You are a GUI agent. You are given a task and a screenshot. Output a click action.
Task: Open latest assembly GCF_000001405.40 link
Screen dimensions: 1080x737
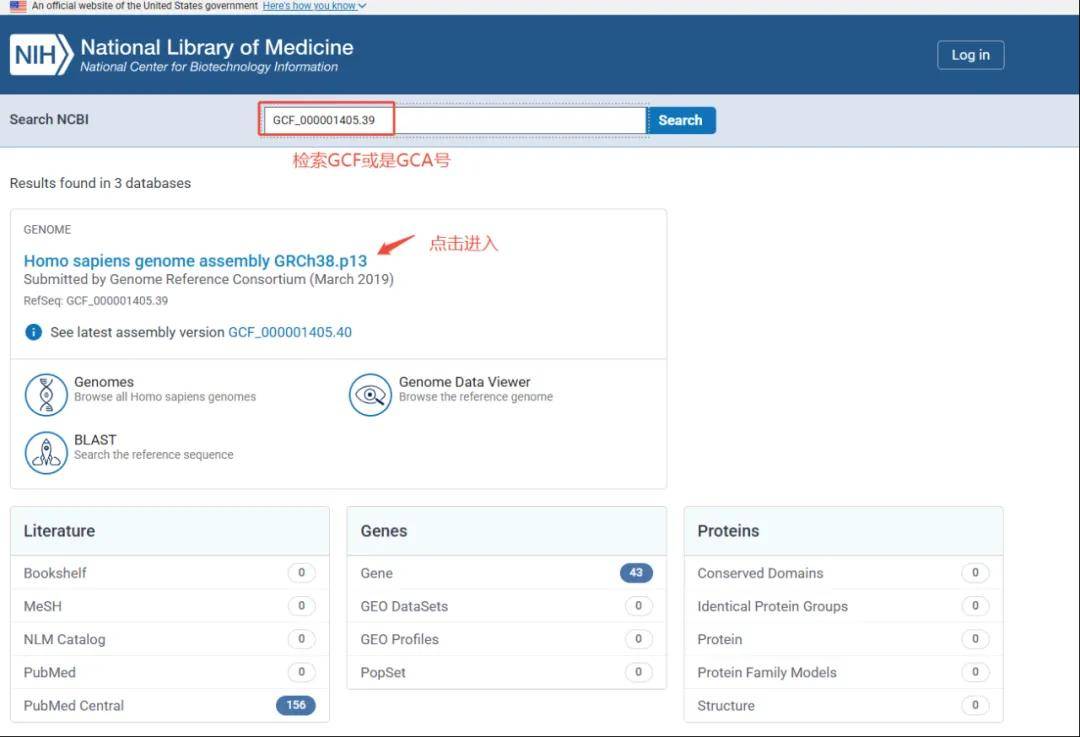(x=290, y=332)
